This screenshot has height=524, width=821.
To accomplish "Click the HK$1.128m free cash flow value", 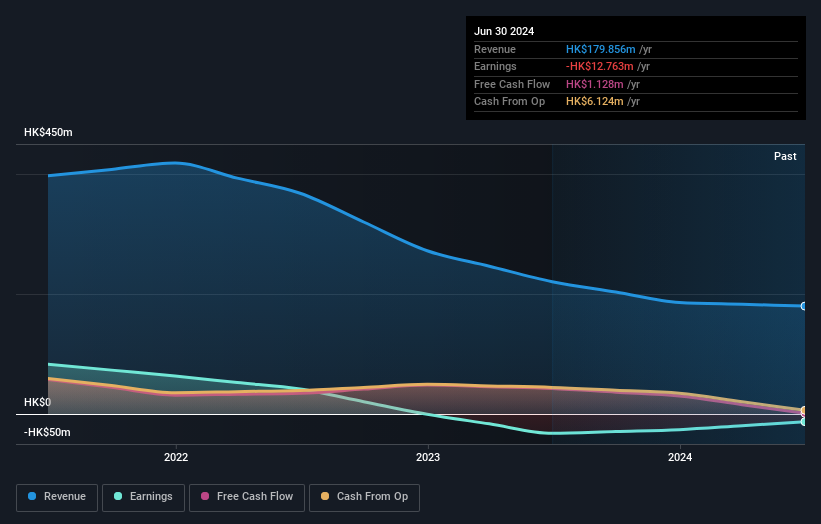I will coord(595,84).
